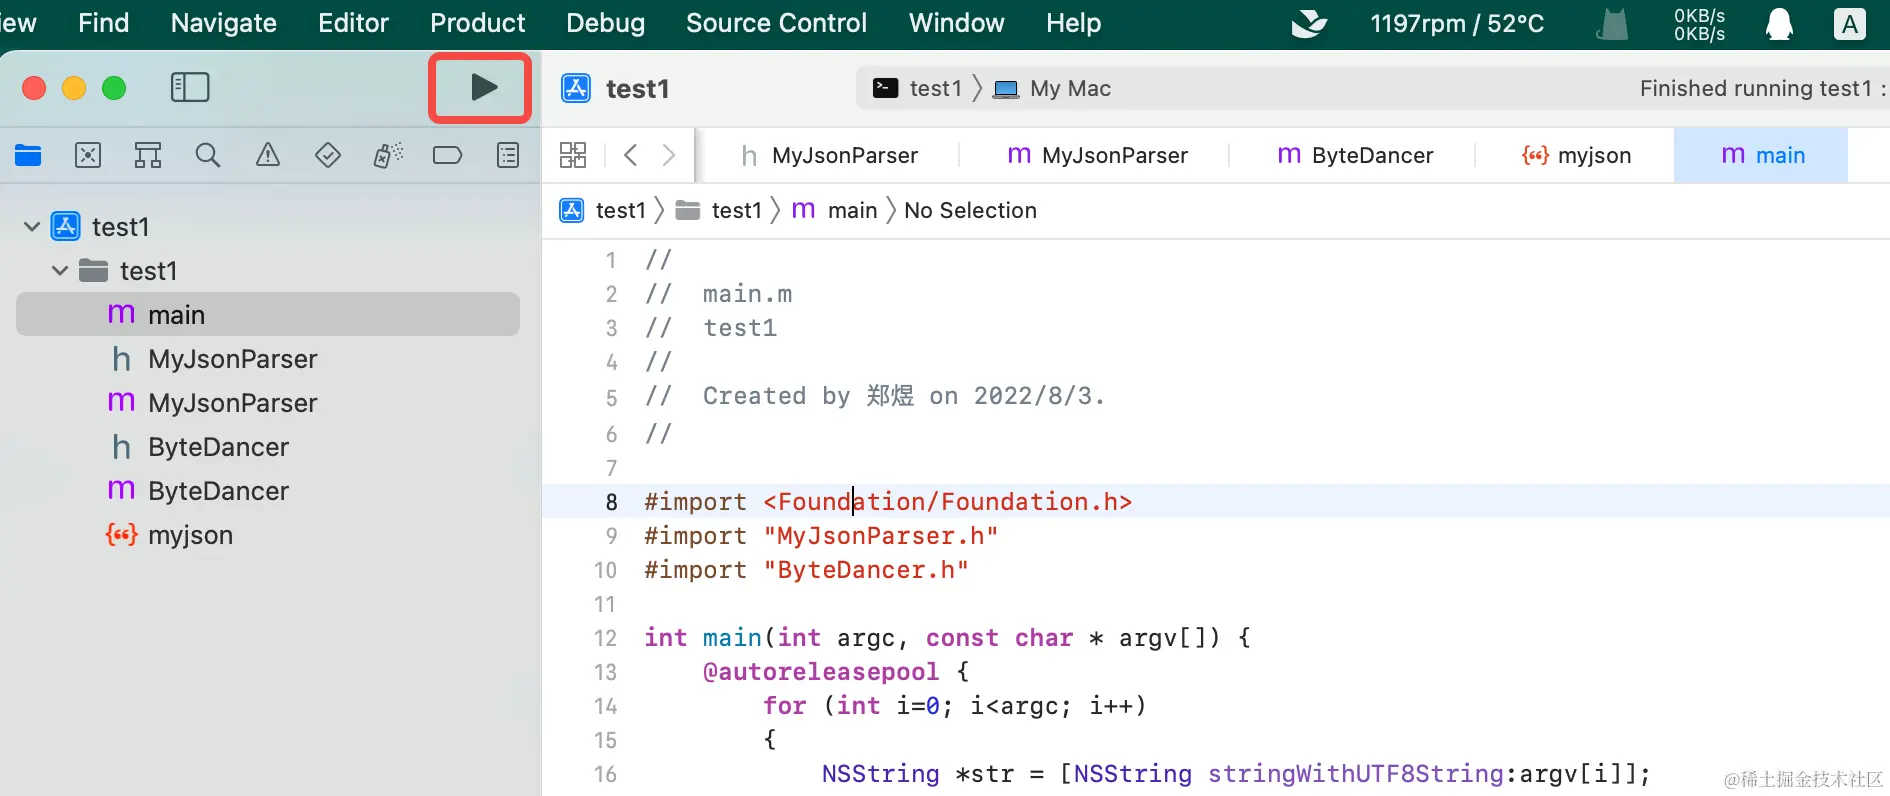Open the Project navigator folder icon
Image resolution: width=1890 pixels, height=796 pixels.
click(28, 155)
